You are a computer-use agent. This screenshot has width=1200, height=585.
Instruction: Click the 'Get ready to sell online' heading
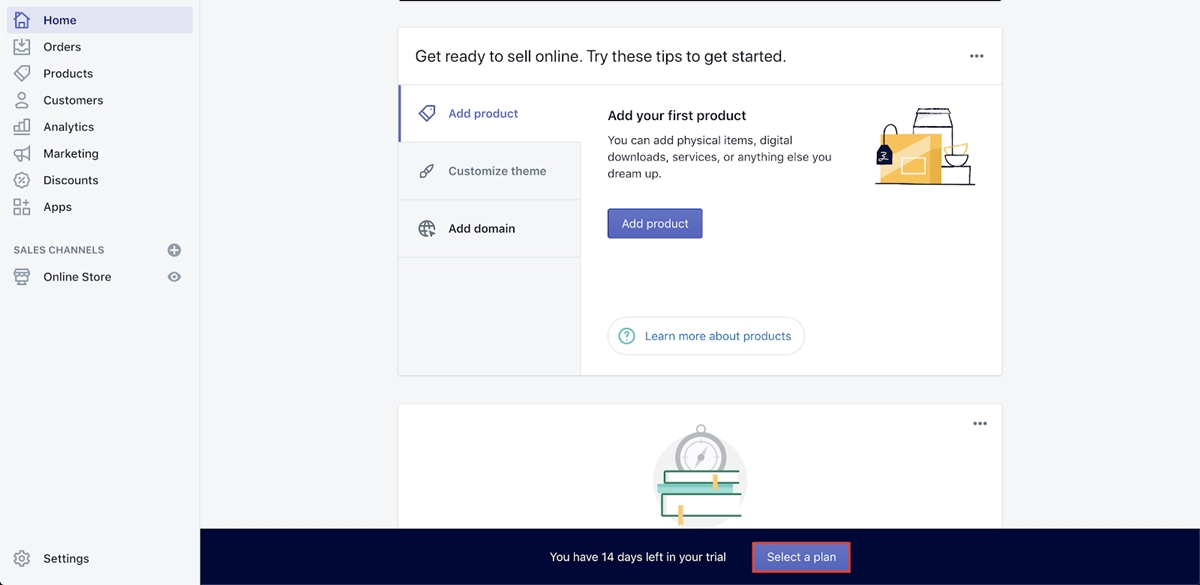coord(601,56)
